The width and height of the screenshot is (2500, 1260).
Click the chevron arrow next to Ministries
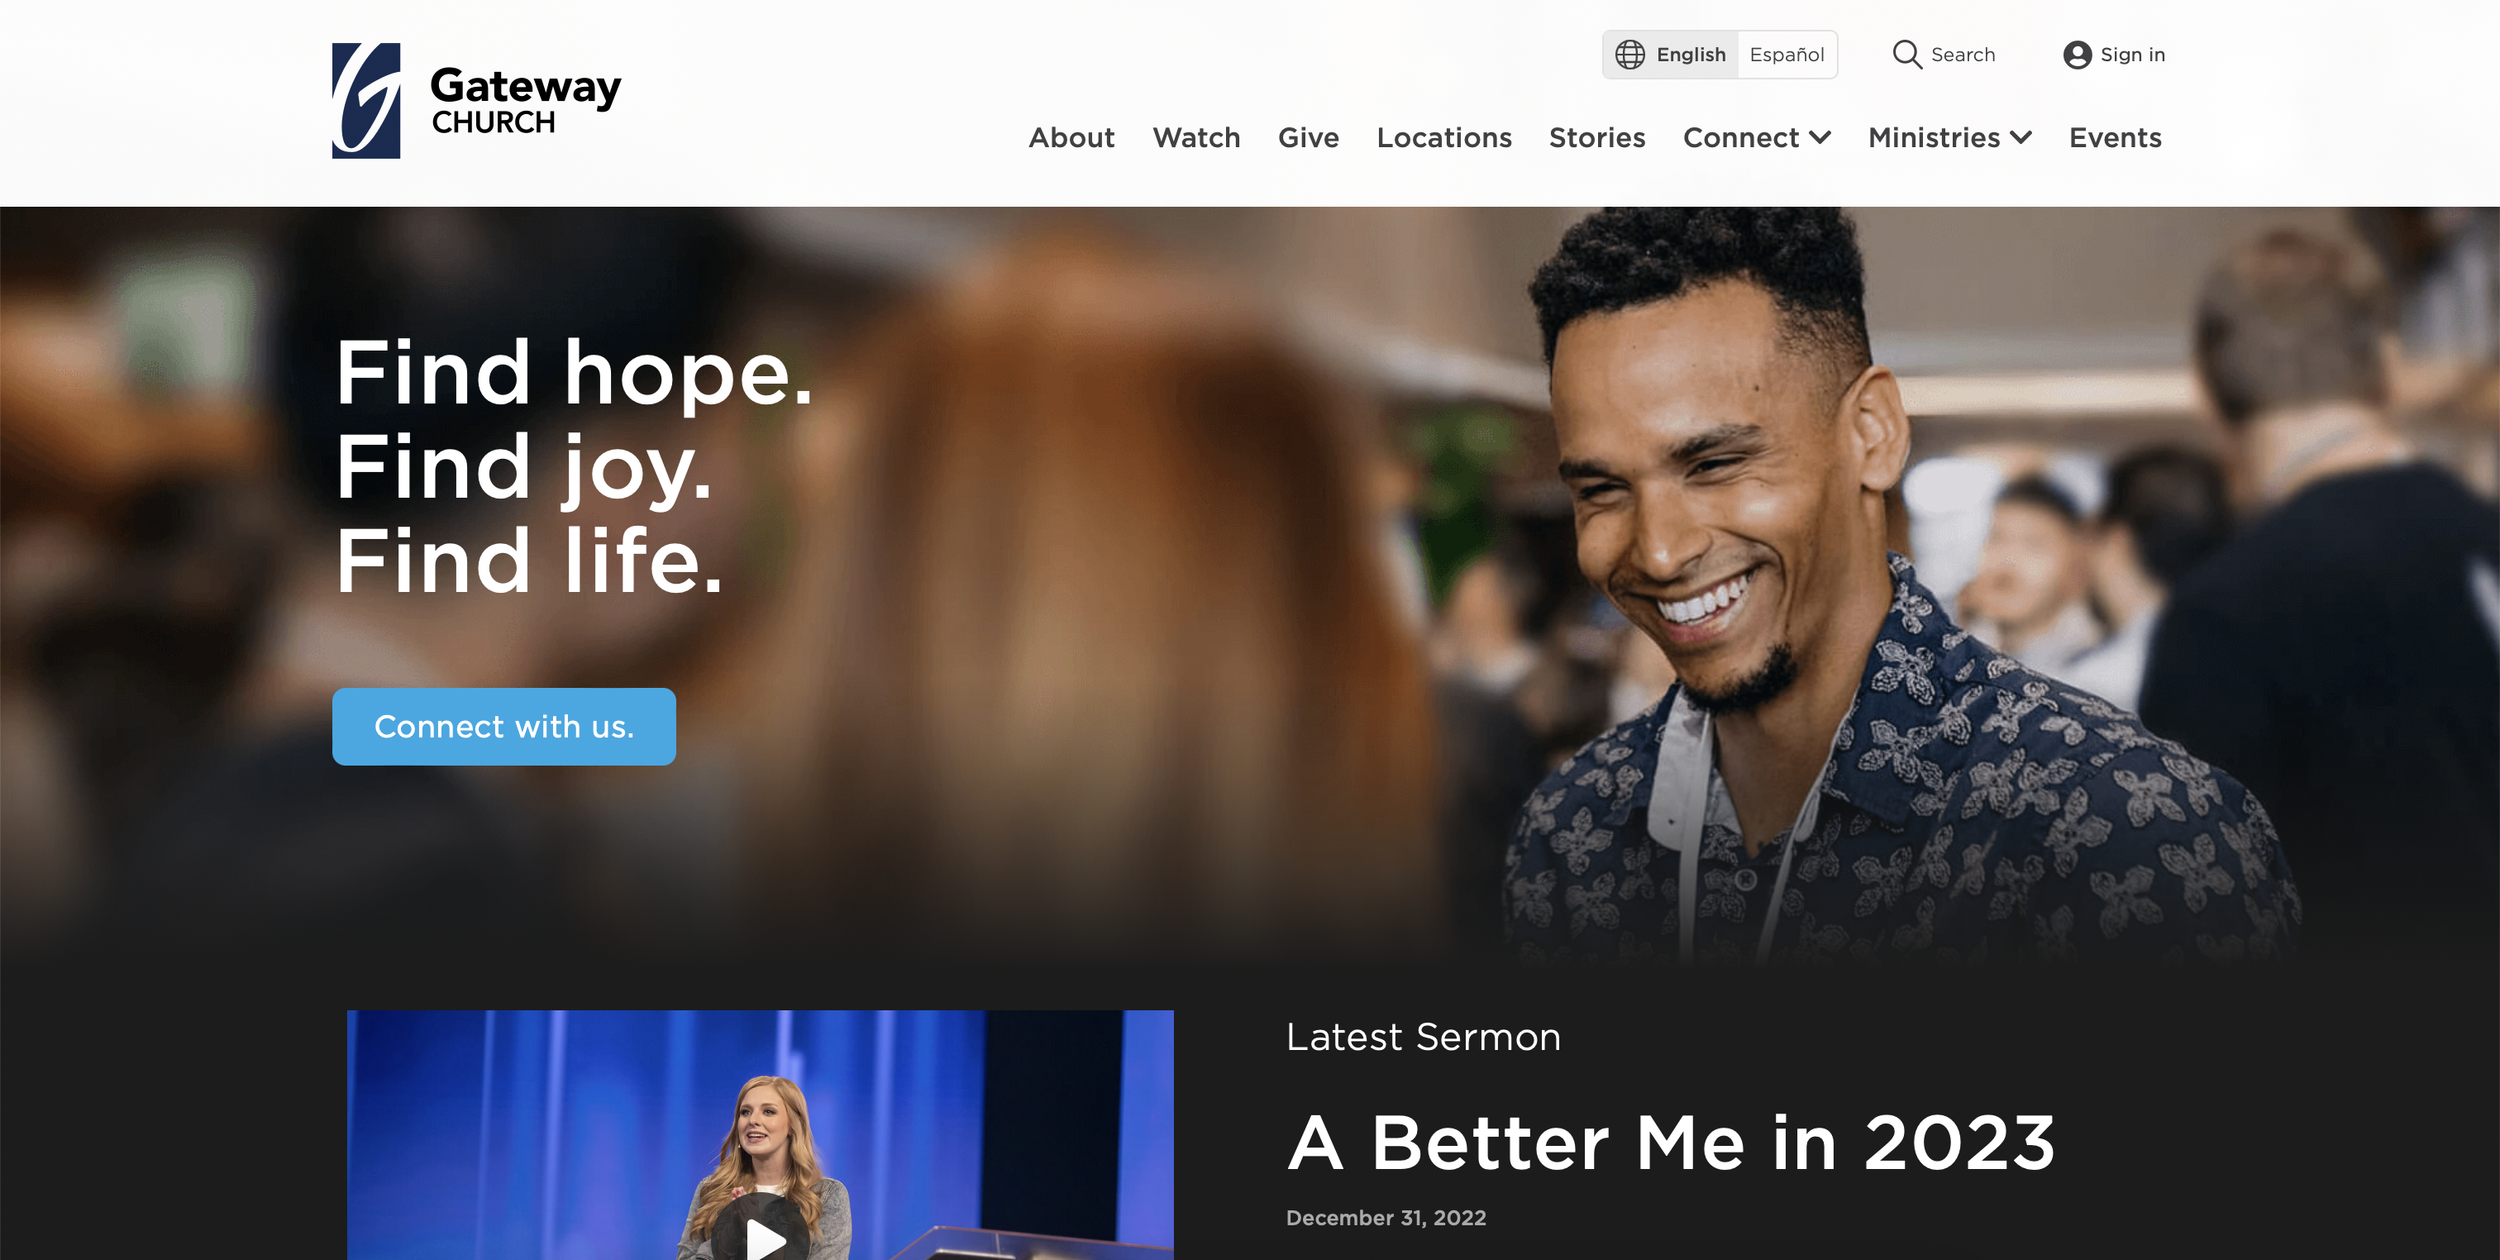(x=2021, y=138)
